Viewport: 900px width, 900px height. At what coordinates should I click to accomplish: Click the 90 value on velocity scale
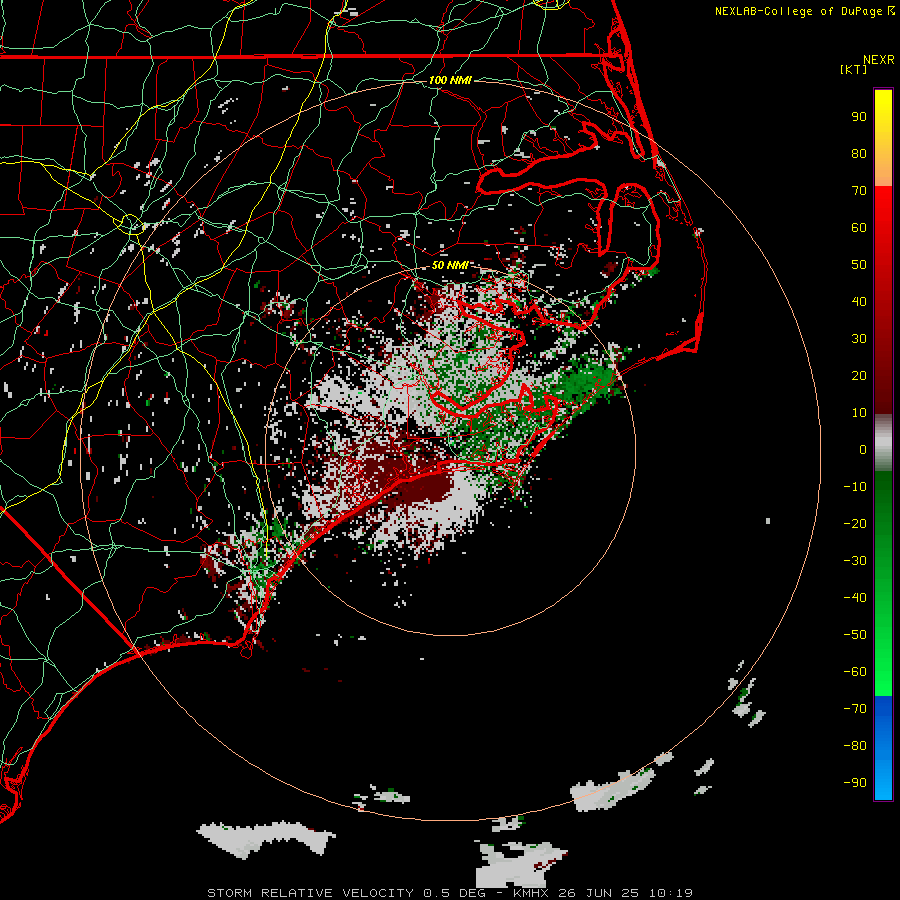(x=859, y=117)
